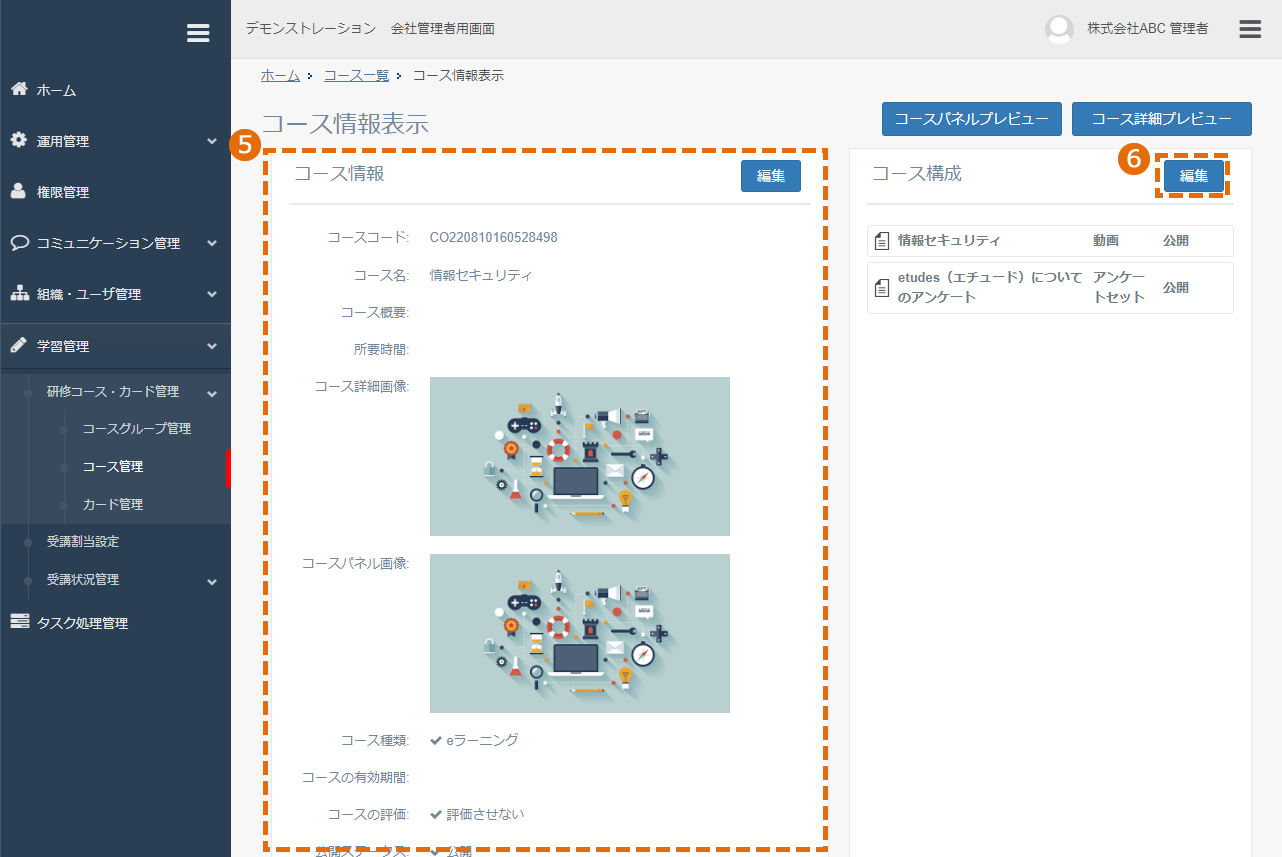Image resolution: width=1282 pixels, height=857 pixels.
Task: Follow the ホーム breadcrumb link
Action: point(280,75)
